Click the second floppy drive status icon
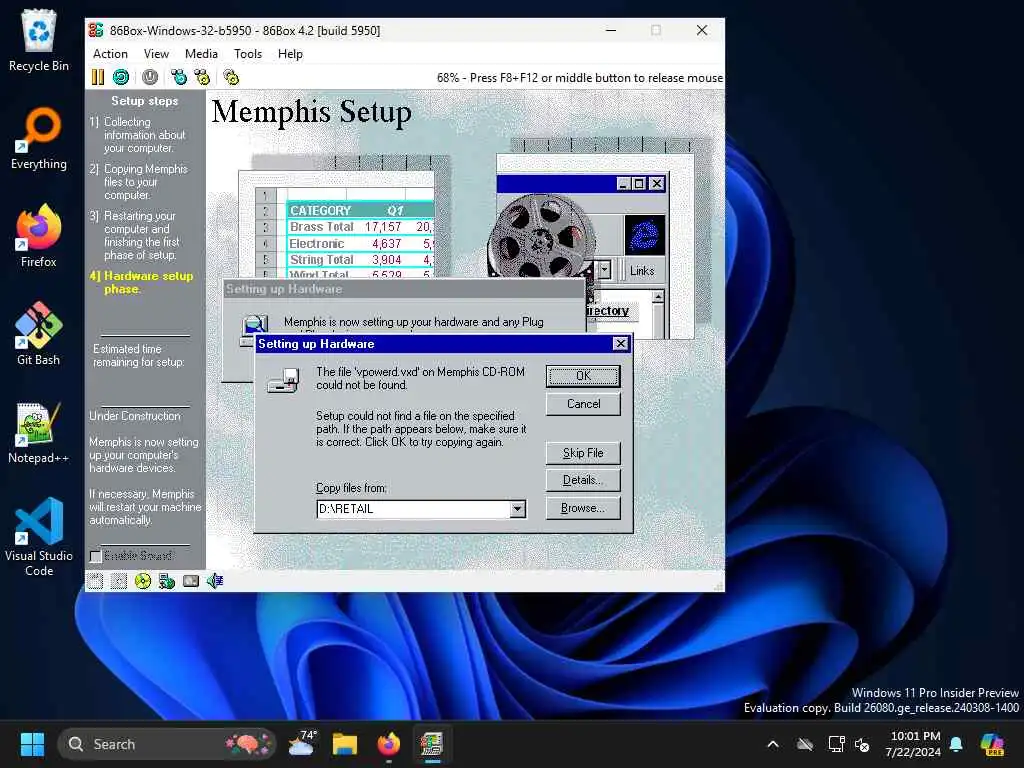Viewport: 1024px width, 768px height. [119, 581]
